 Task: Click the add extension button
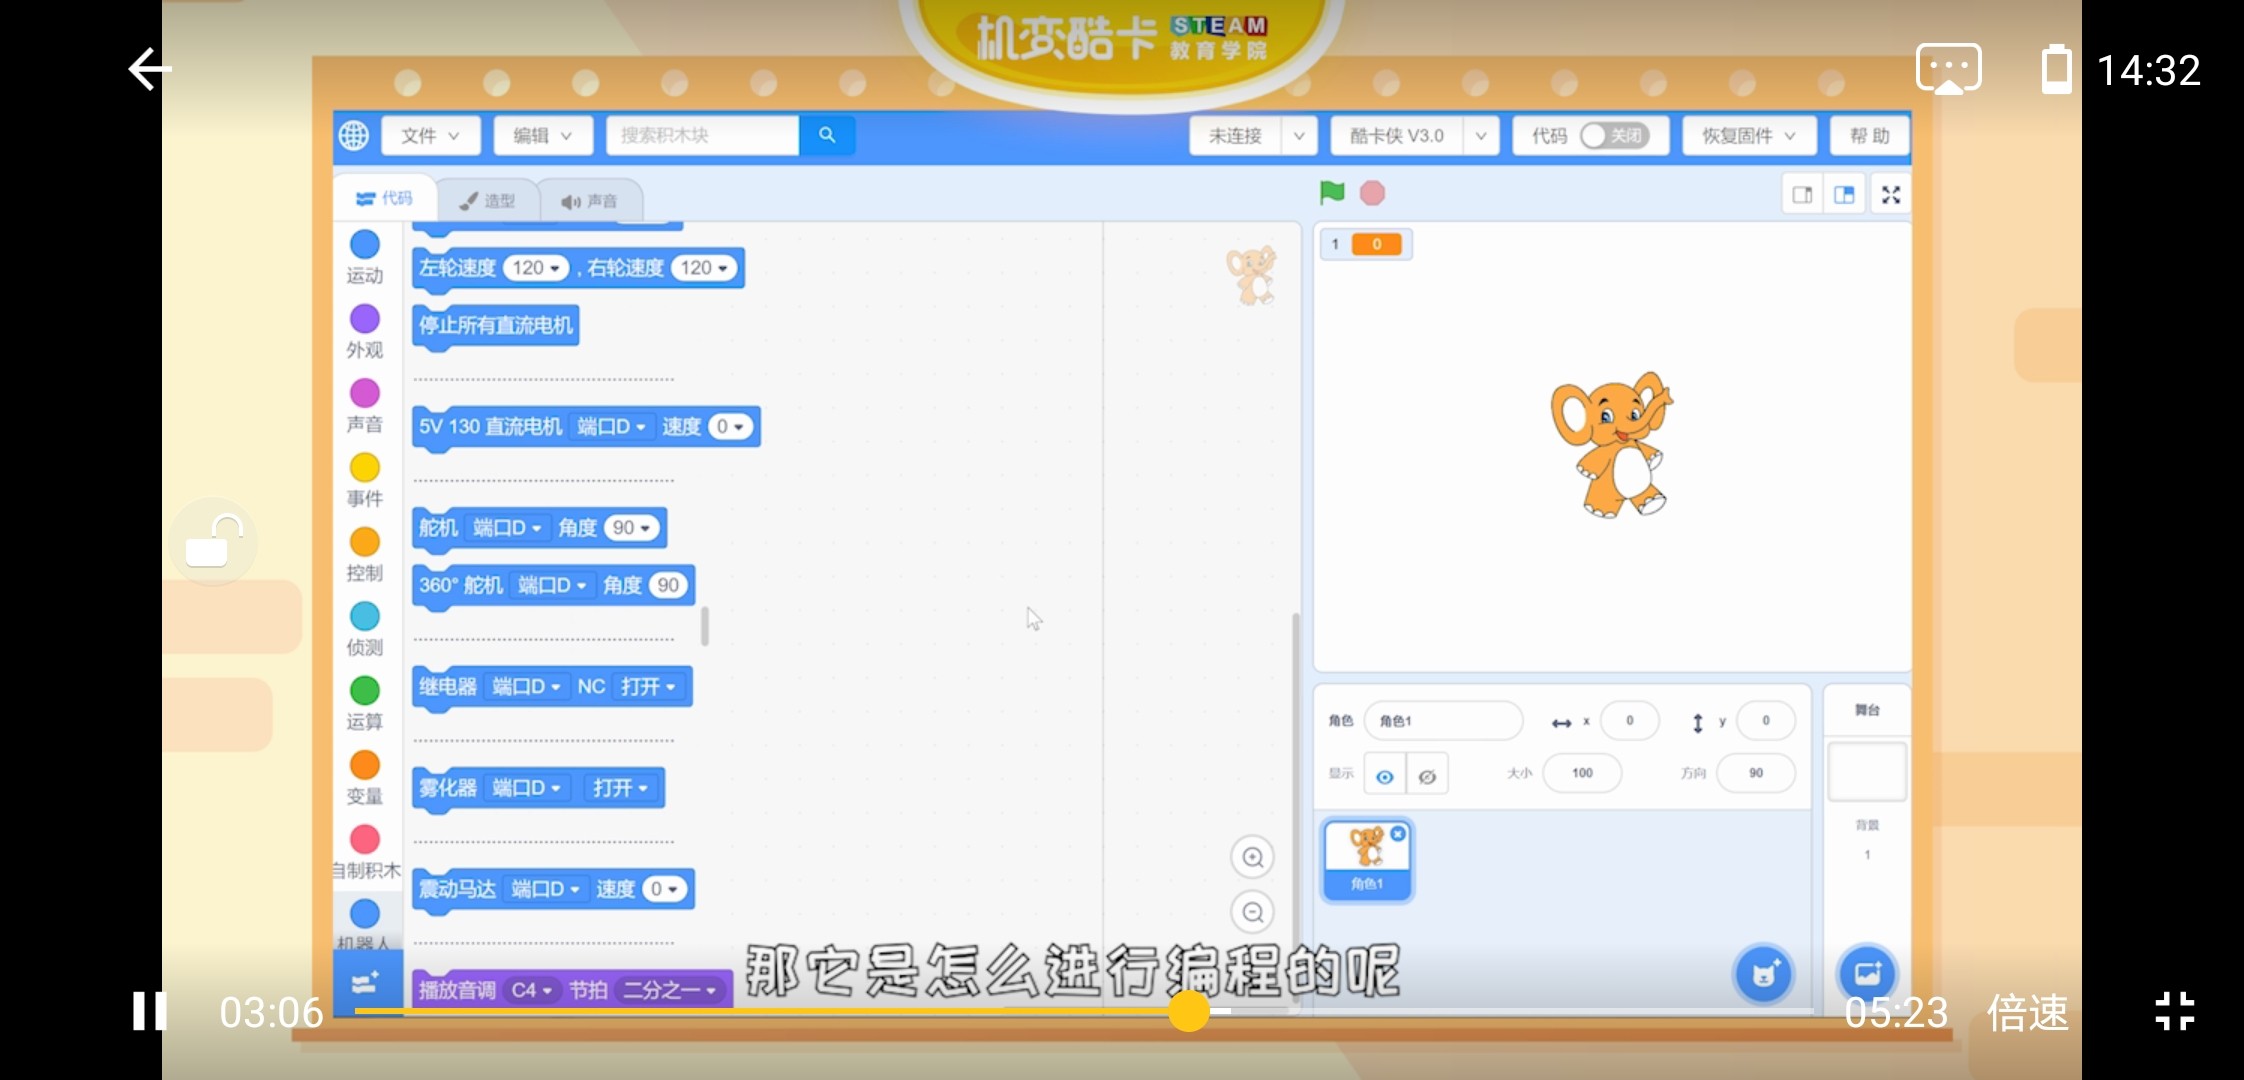click(366, 983)
